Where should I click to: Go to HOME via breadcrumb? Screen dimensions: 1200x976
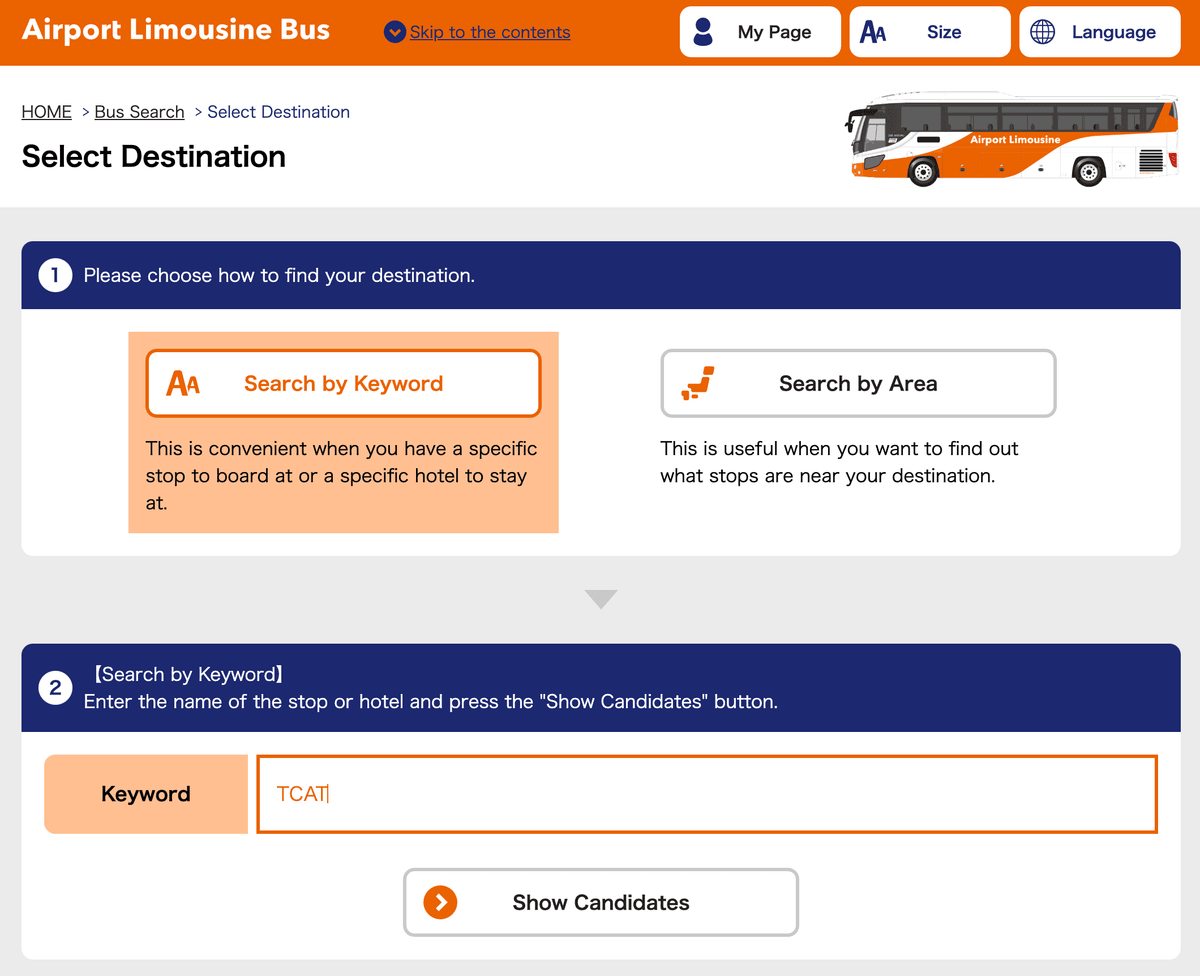coord(47,112)
